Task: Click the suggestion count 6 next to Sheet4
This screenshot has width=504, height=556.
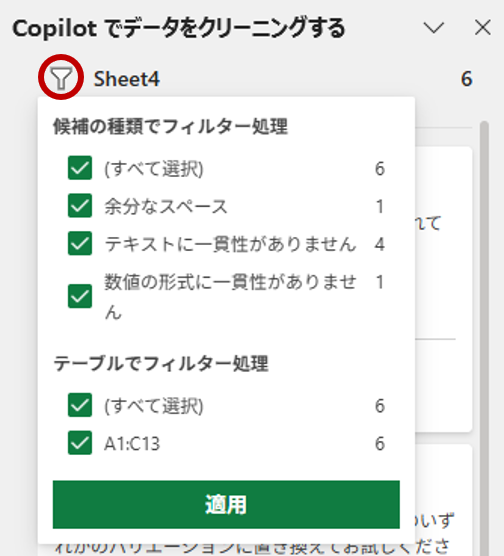Action: (466, 79)
